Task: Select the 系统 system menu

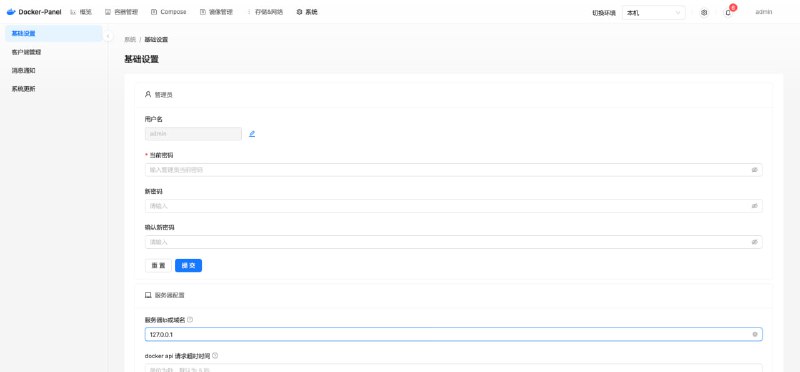Action: point(307,12)
